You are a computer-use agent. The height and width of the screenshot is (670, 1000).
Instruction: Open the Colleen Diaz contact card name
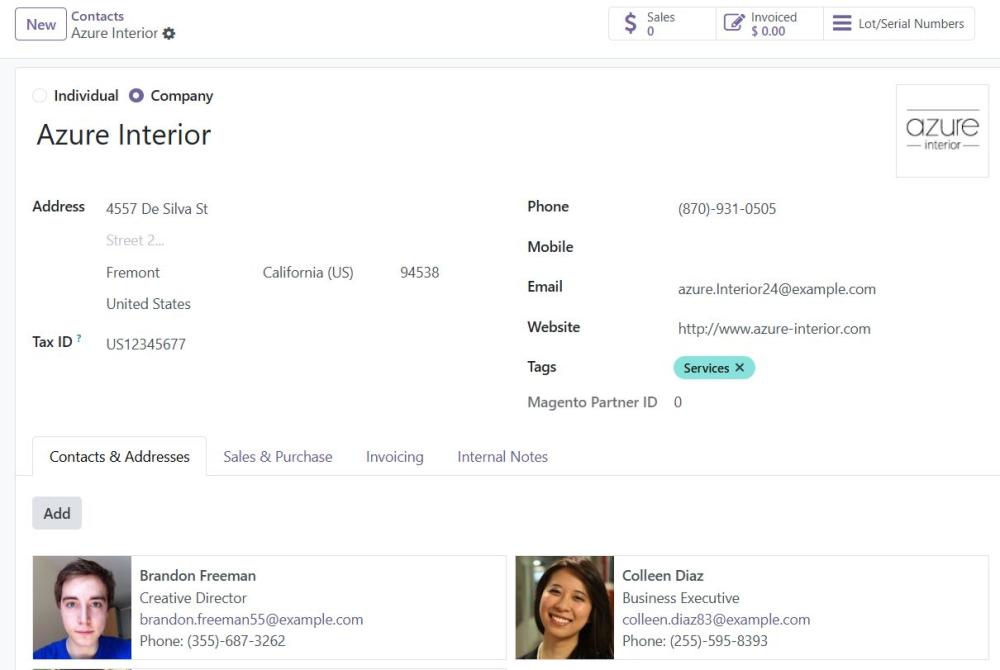tap(663, 576)
